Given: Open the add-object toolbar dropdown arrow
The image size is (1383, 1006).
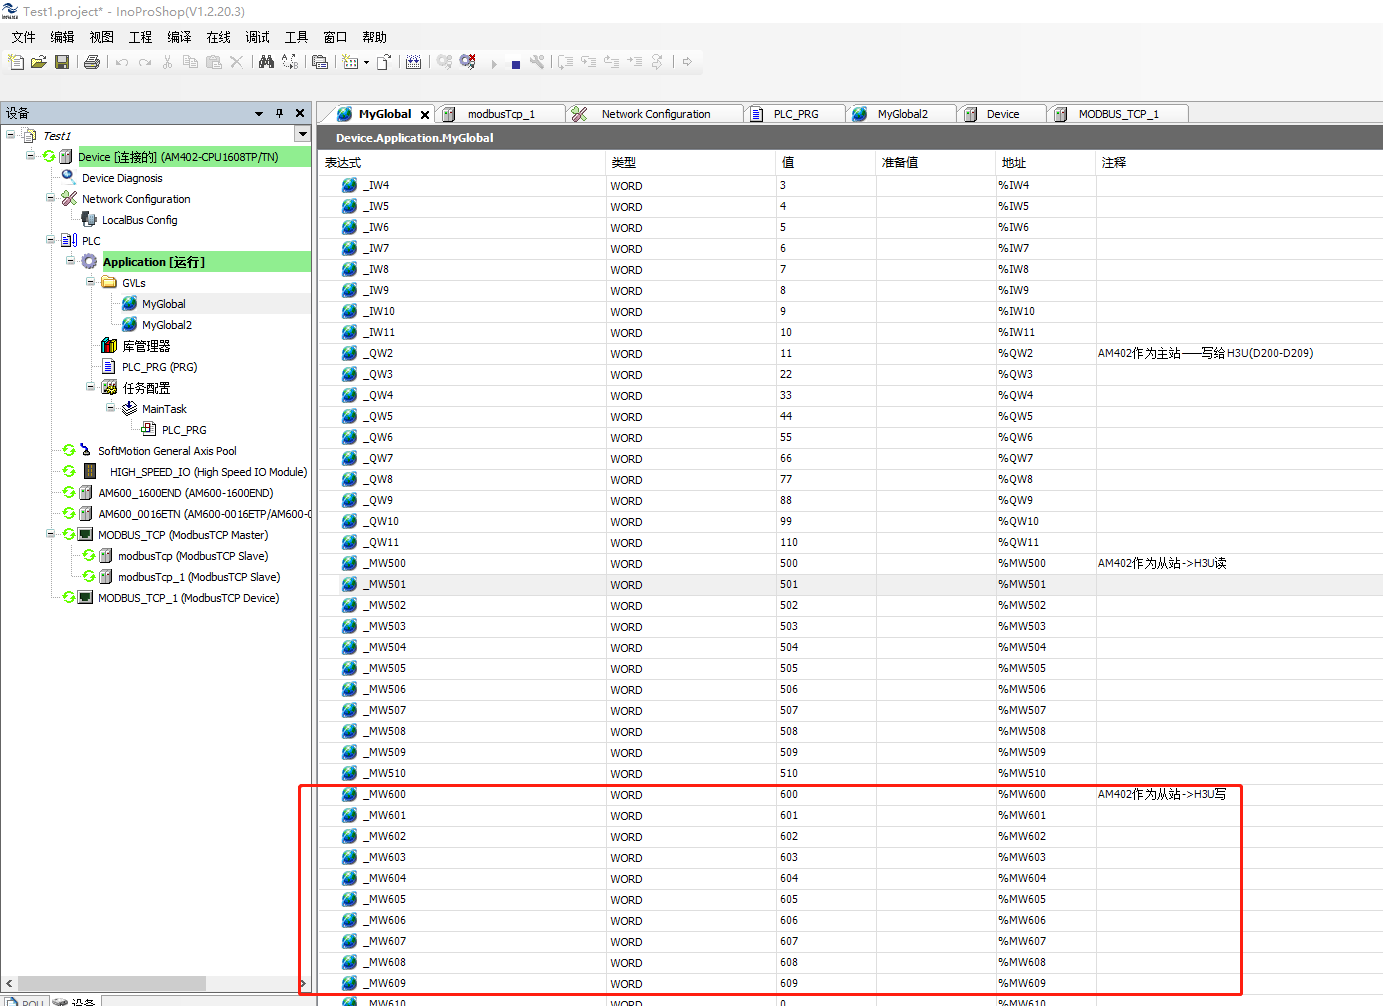Looking at the screenshot, I should coord(366,62).
